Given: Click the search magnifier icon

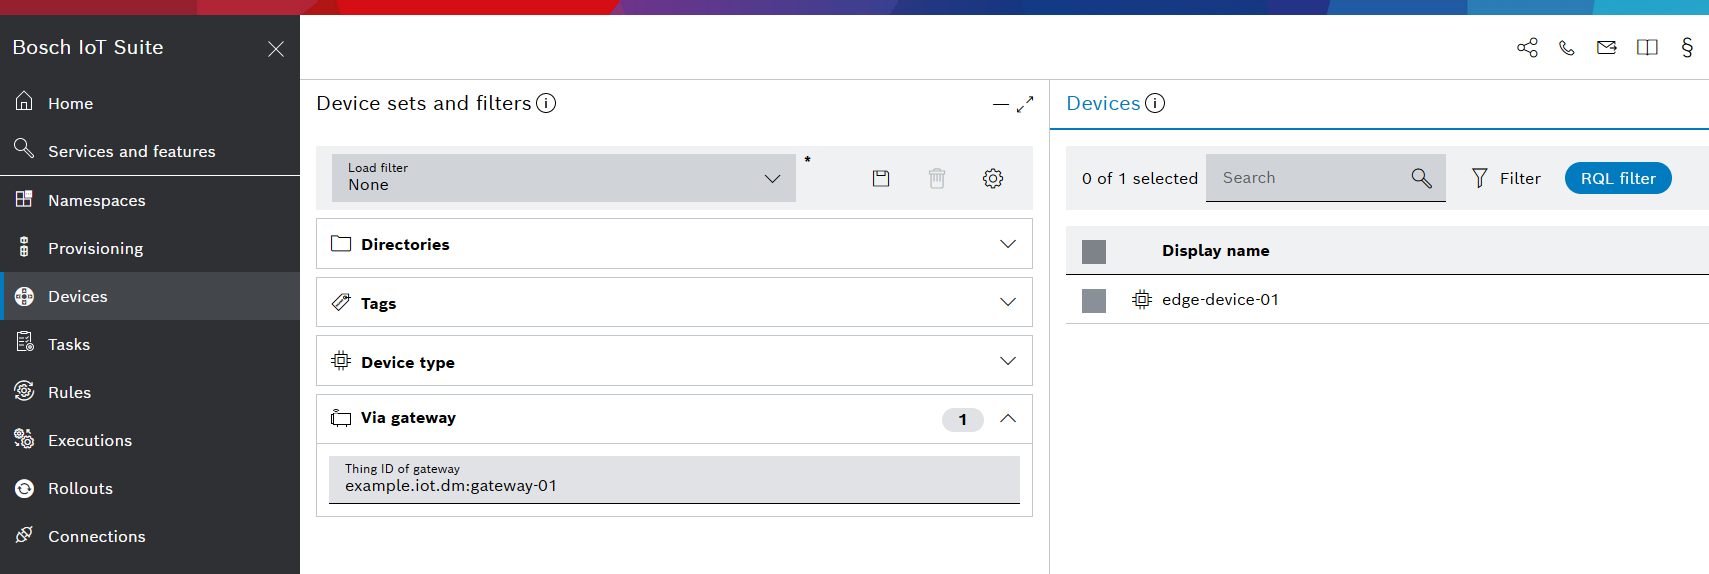Looking at the screenshot, I should click(x=1421, y=178).
